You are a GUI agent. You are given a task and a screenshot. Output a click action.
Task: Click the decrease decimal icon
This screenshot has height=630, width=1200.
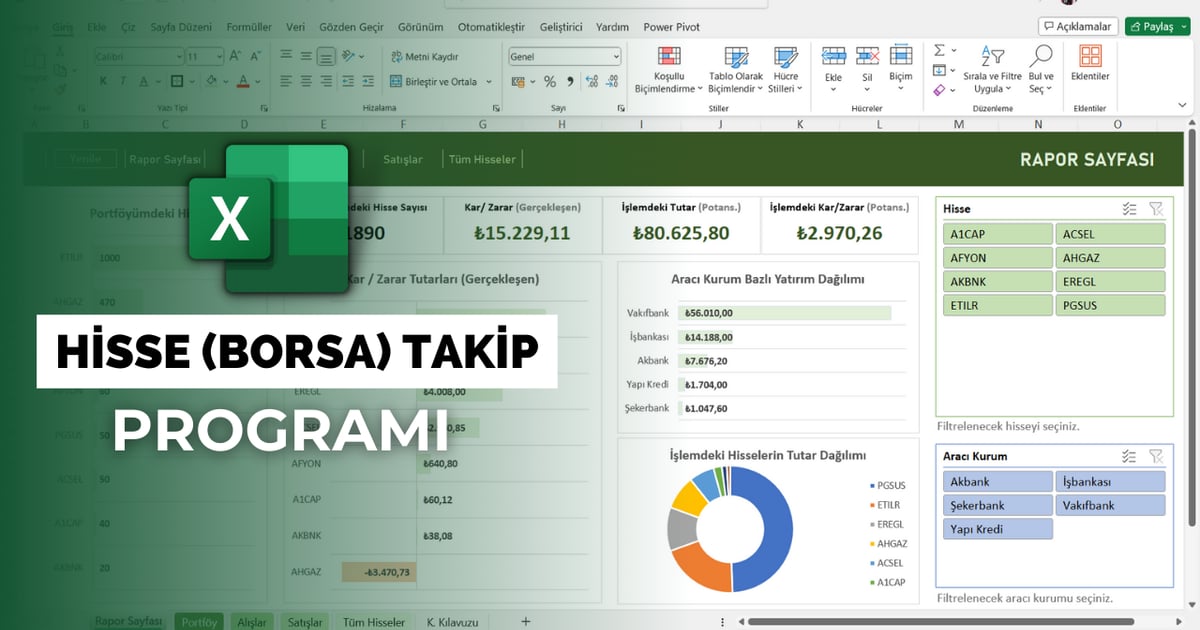pyautogui.click(x=613, y=82)
